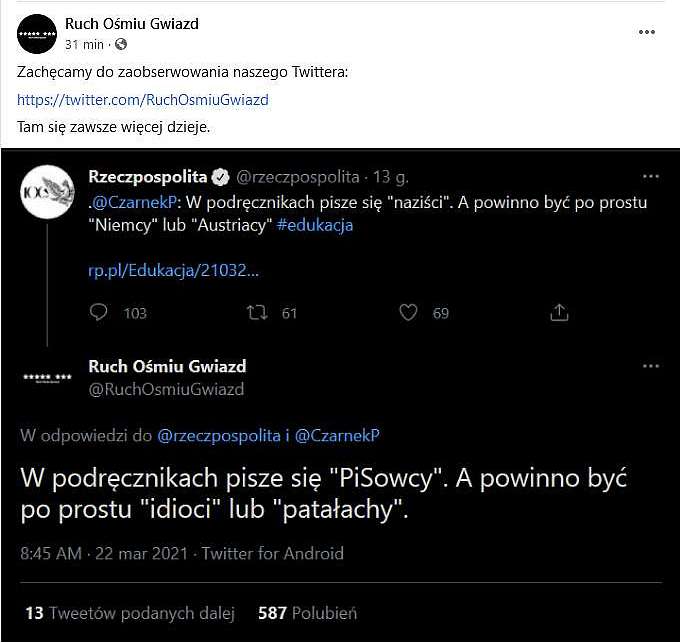Click the Rzeczpospolita avatar thumbnail
The height and width of the screenshot is (642, 680).
click(x=47, y=192)
